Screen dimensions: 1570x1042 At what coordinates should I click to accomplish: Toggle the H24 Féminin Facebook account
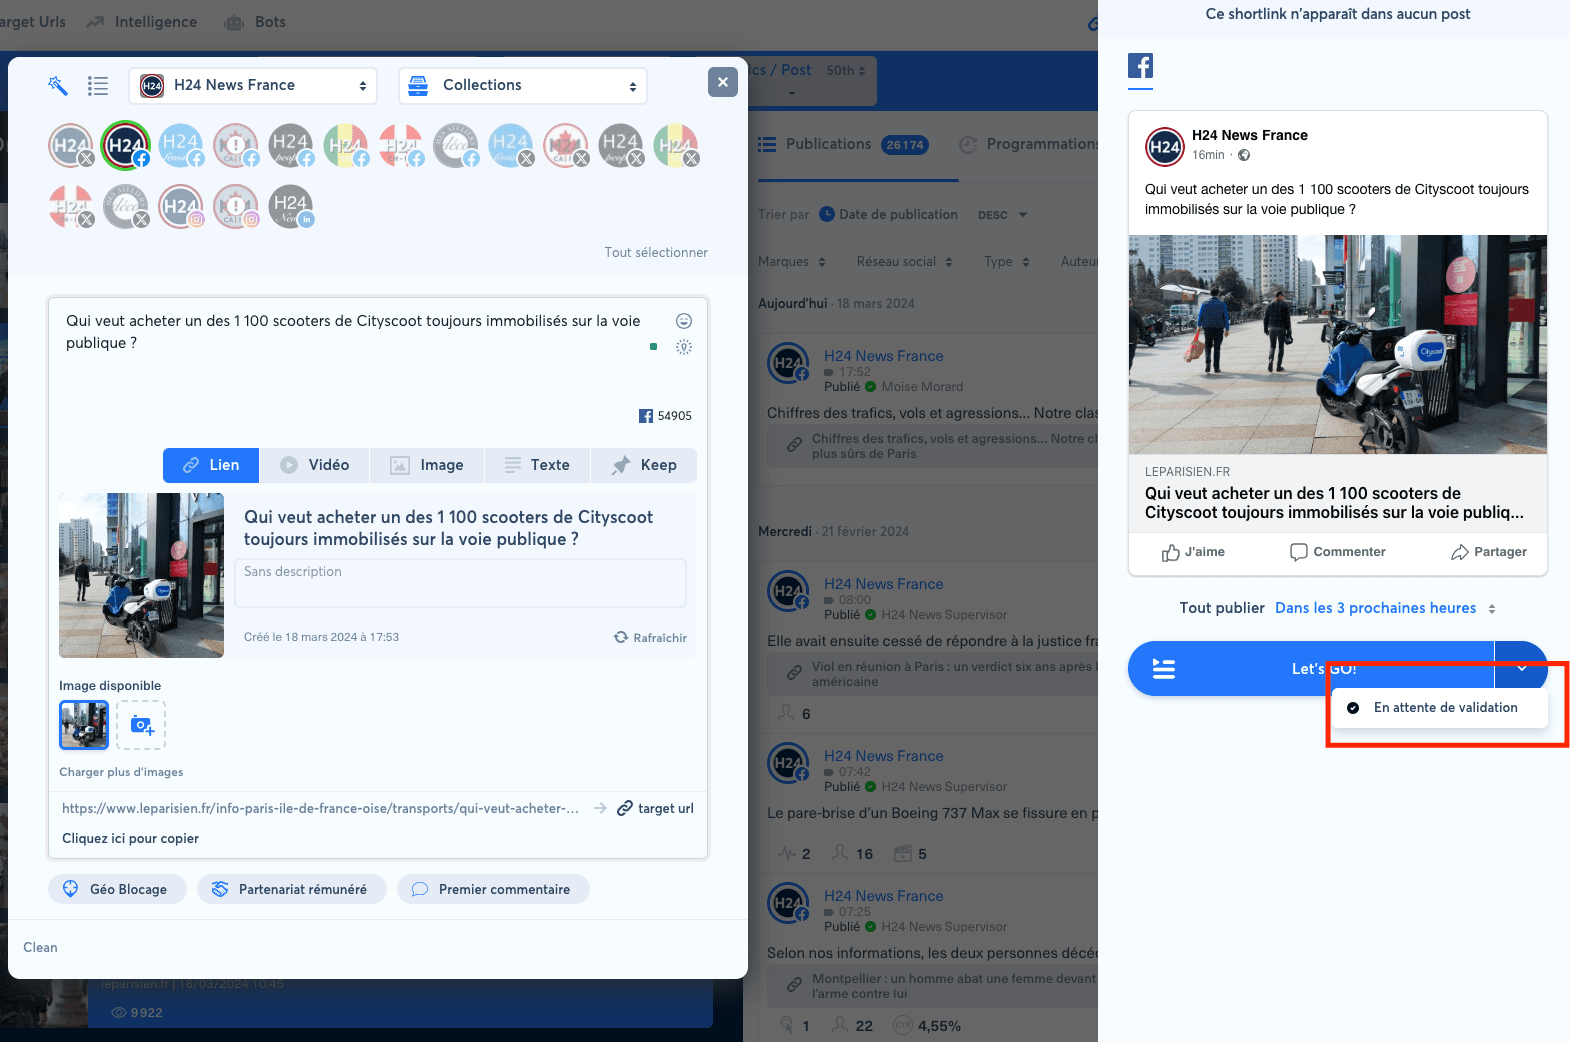pyautogui.click(x=181, y=146)
